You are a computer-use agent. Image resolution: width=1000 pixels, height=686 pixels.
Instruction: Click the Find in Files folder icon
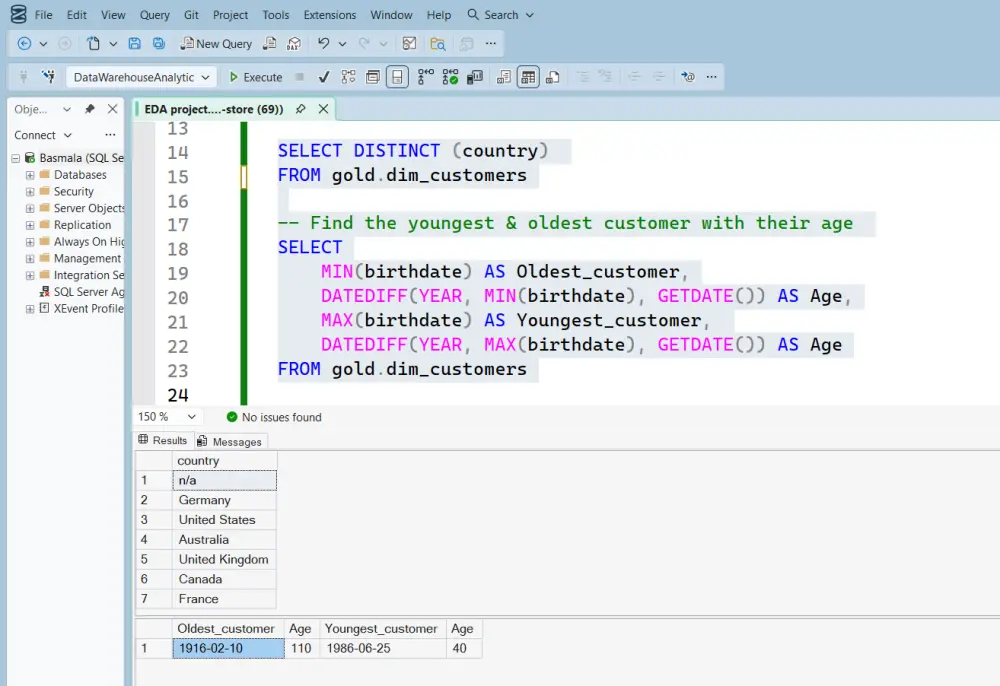pos(438,43)
